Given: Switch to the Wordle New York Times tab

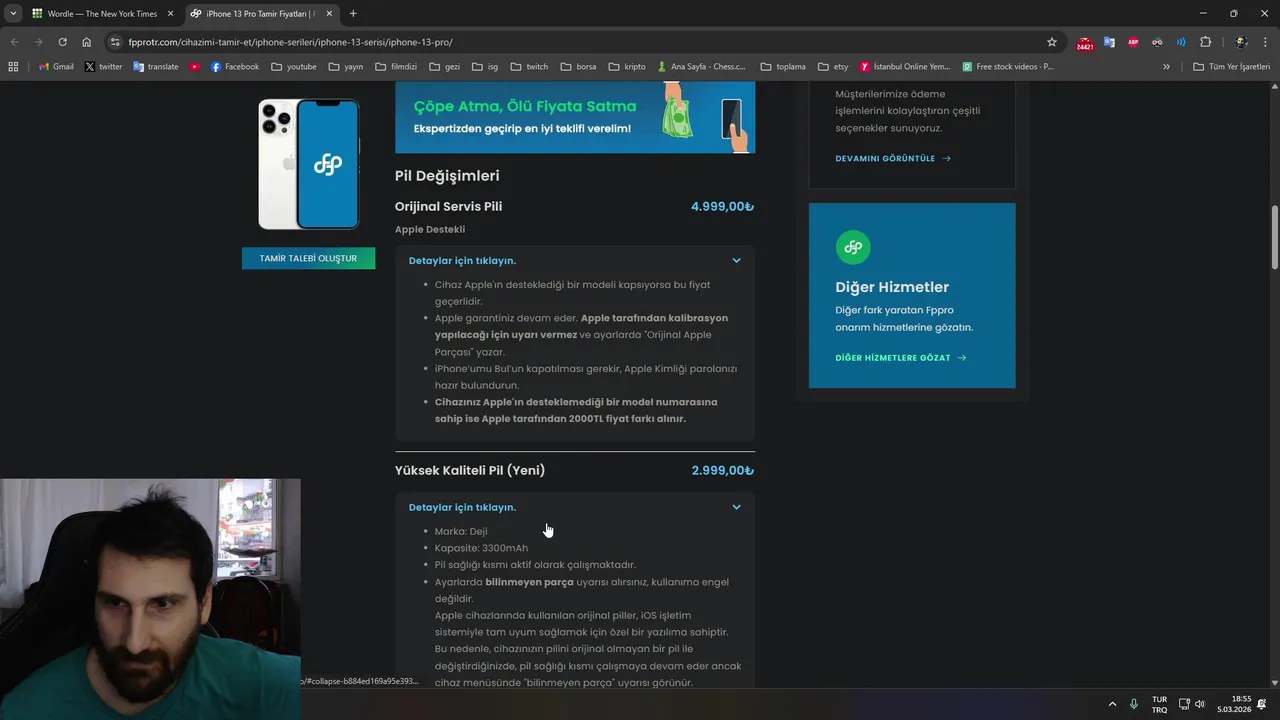Looking at the screenshot, I should click(x=102, y=14).
